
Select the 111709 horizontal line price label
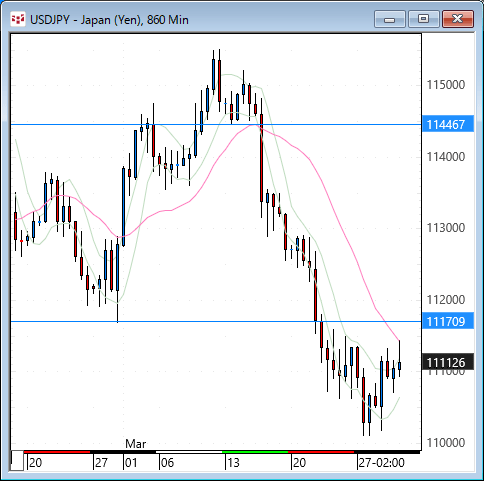(x=448, y=321)
